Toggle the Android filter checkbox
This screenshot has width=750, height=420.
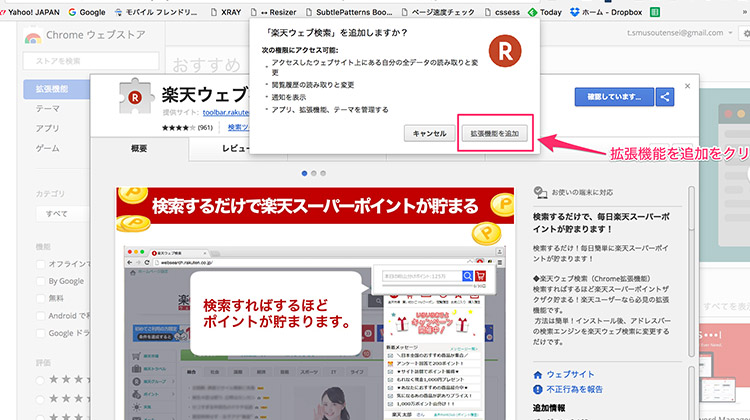(x=41, y=316)
